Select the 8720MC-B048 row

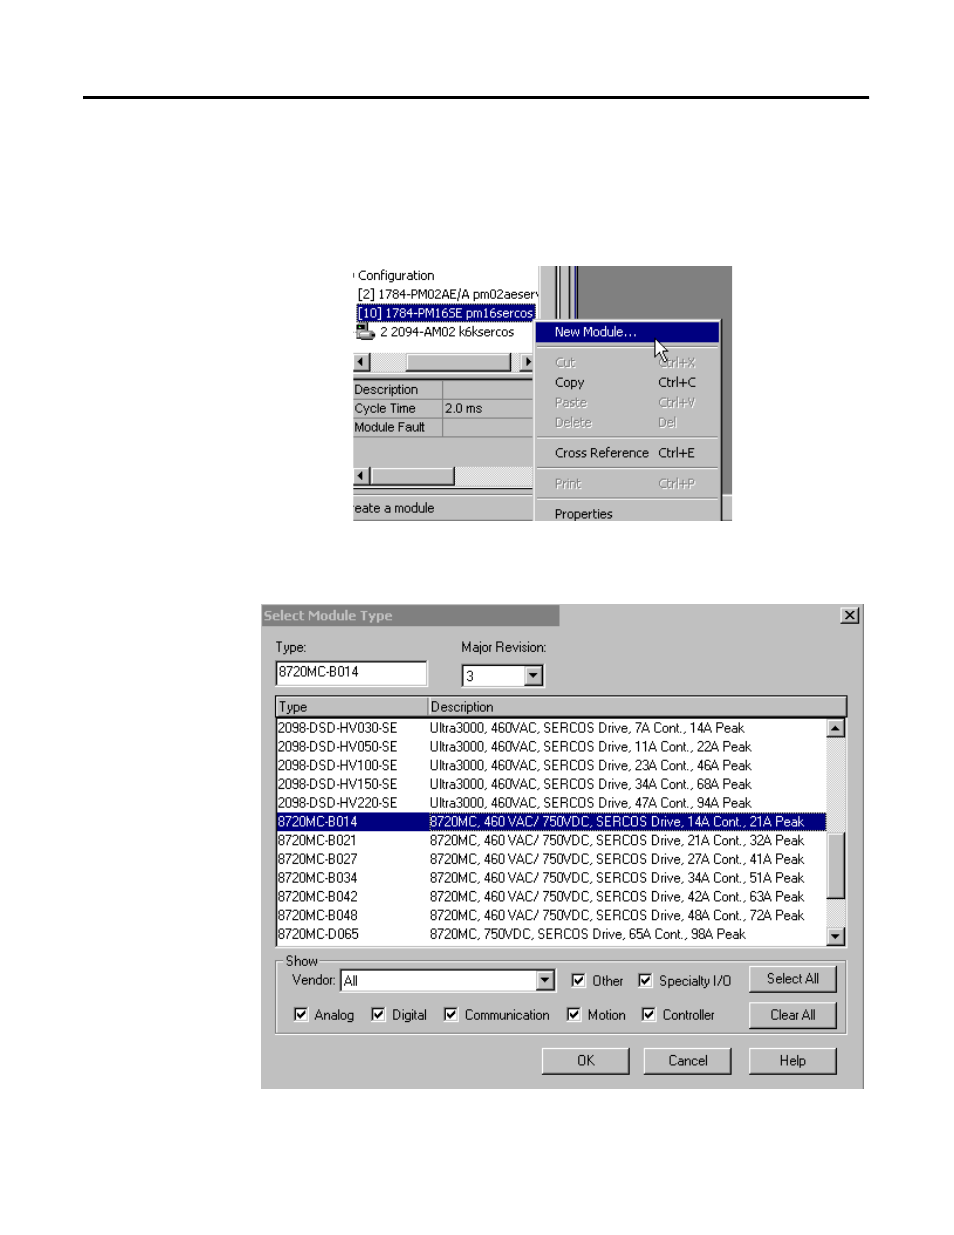(x=551, y=915)
